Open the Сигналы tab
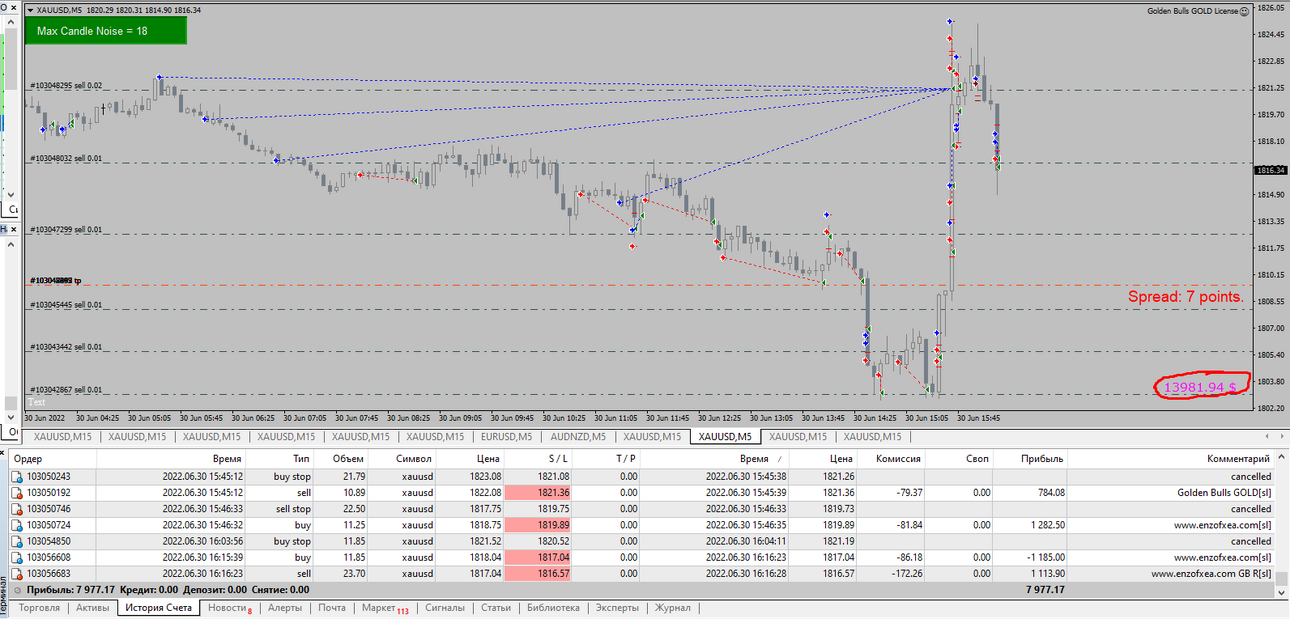Screen dimensions: 1290x619 (445, 608)
